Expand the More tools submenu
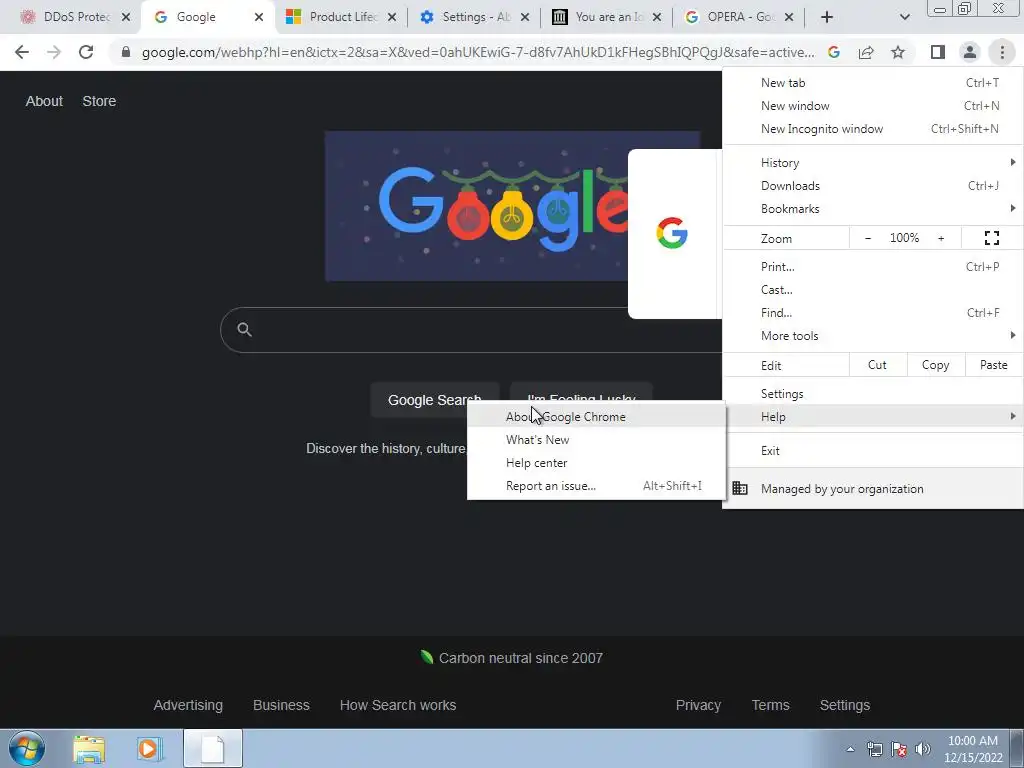Image resolution: width=1024 pixels, height=768 pixels. point(873,336)
